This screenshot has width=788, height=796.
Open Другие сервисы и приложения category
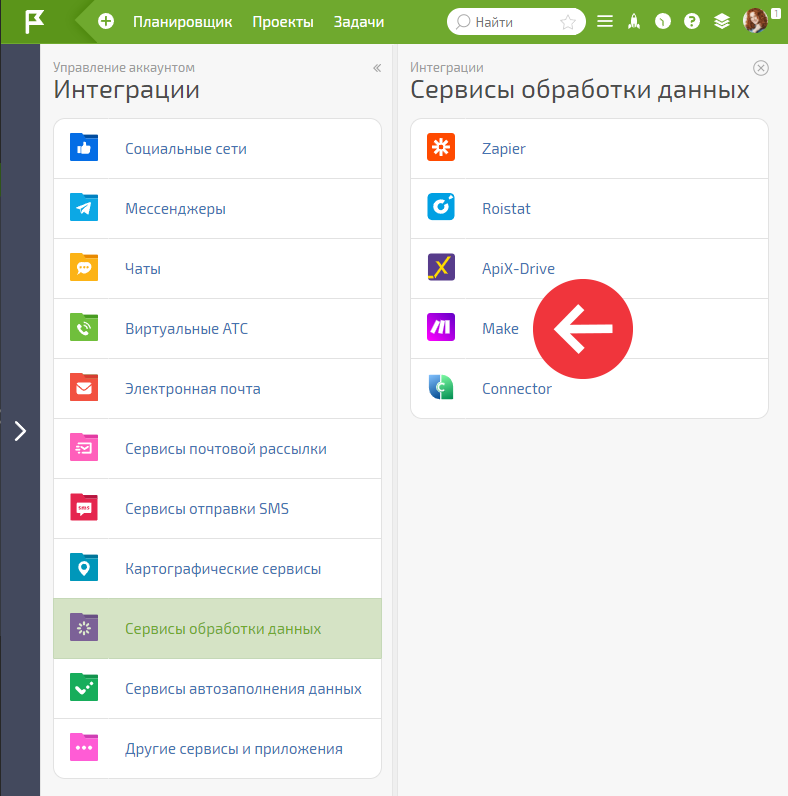point(217,748)
